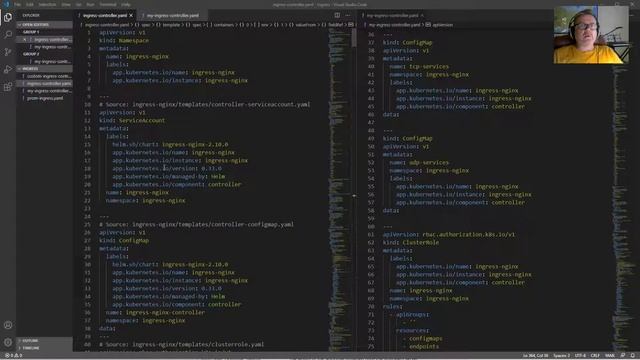The height and width of the screenshot is (360, 640).
Task: Open the Go menu
Action: 78,4
